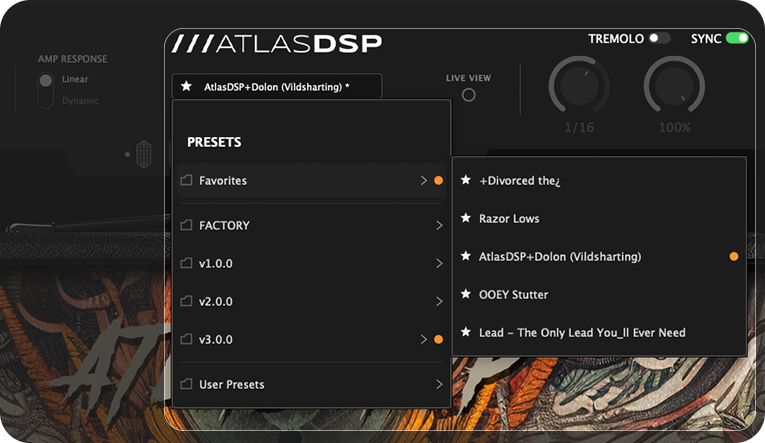
Task: Click the v2.0.0 folder icon
Action: pyautogui.click(x=186, y=301)
